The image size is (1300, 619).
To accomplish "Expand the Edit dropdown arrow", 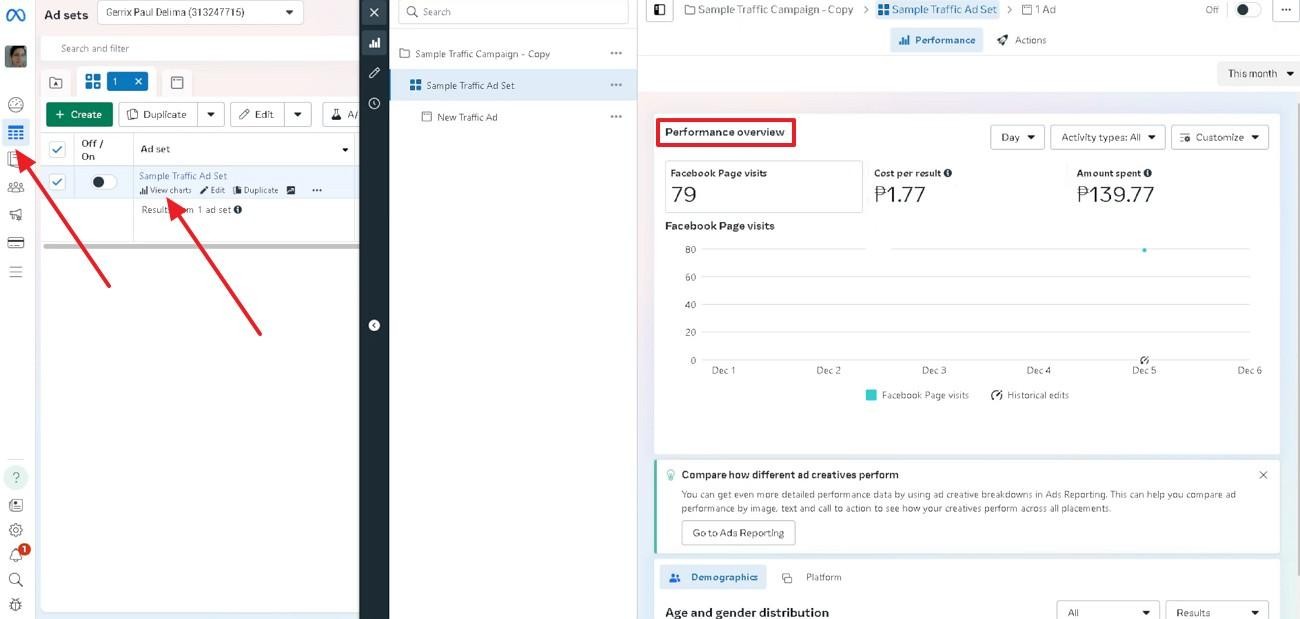I will (x=298, y=114).
